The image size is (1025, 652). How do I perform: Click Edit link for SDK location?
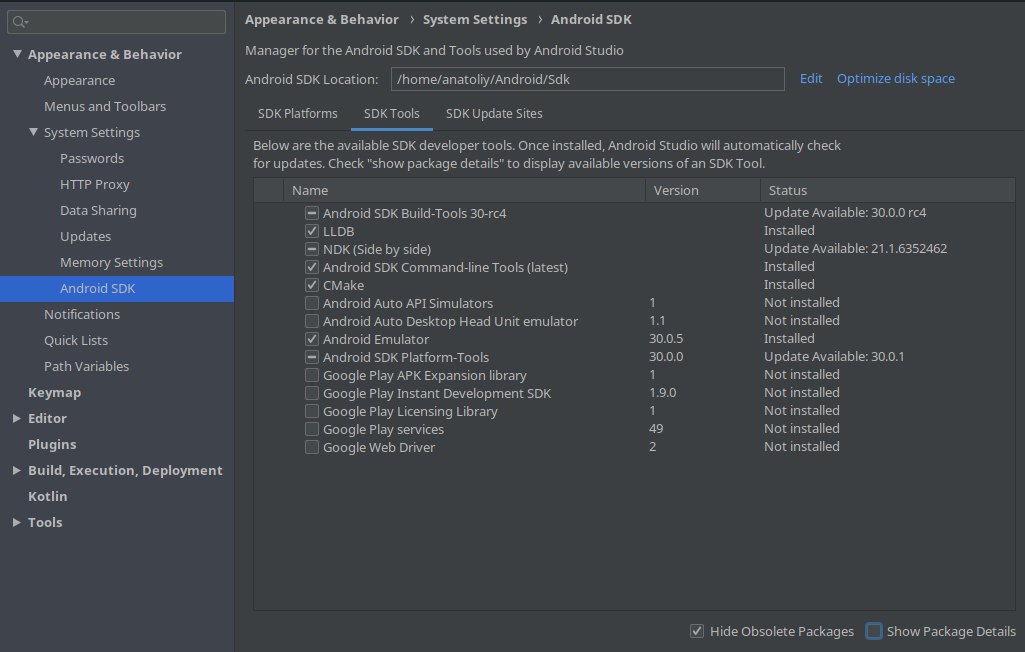click(x=811, y=78)
